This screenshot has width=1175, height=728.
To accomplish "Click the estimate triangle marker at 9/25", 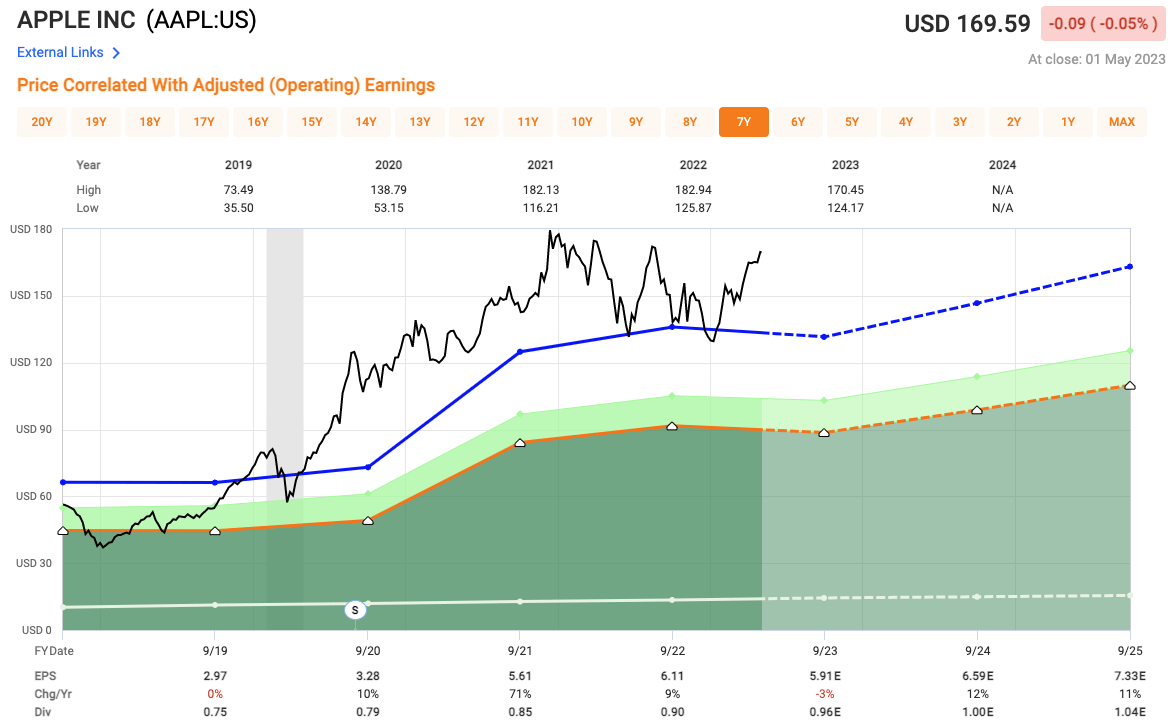I will pyautogui.click(x=1130, y=385).
